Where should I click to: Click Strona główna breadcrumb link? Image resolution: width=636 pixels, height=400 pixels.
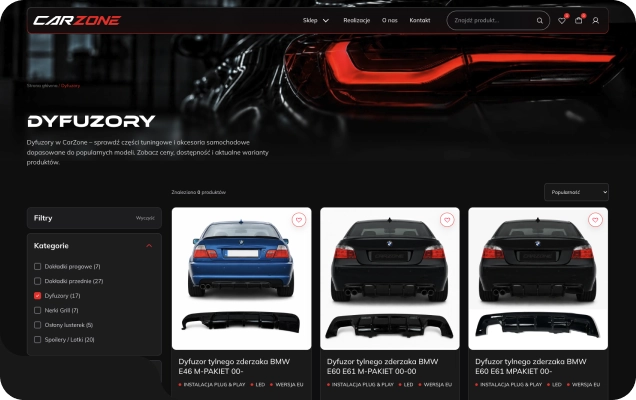(43, 86)
